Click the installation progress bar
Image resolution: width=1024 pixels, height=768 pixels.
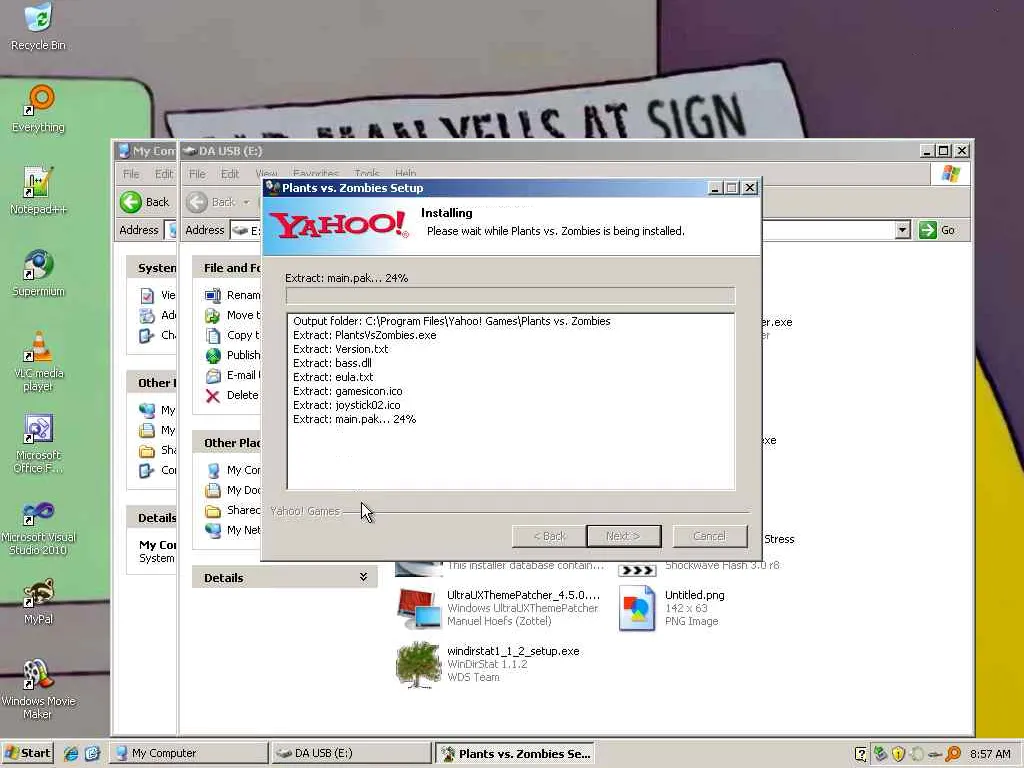[510, 296]
